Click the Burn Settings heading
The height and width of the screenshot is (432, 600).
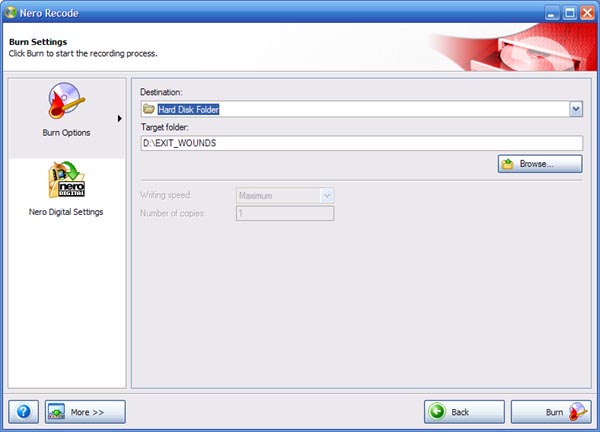click(x=38, y=42)
